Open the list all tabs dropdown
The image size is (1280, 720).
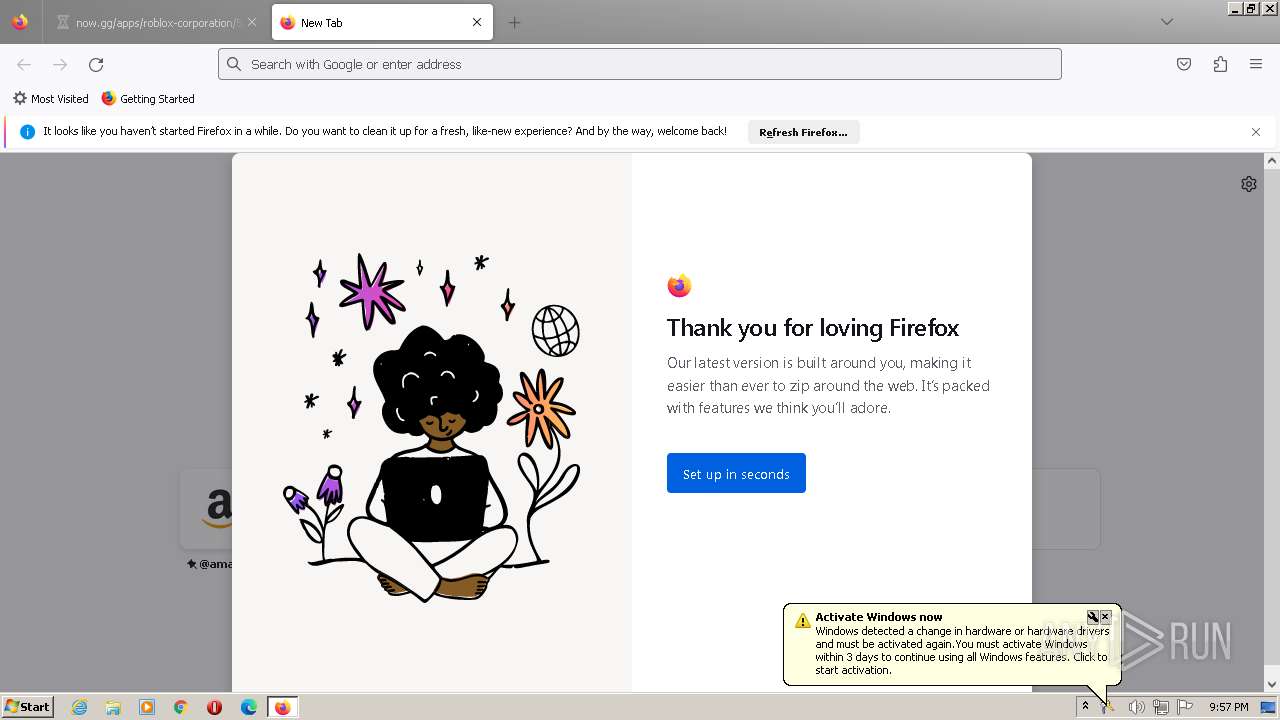pos(1167,22)
